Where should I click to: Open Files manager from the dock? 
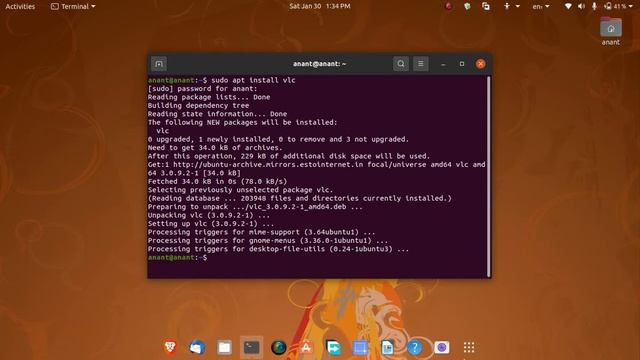pyautogui.click(x=224, y=347)
